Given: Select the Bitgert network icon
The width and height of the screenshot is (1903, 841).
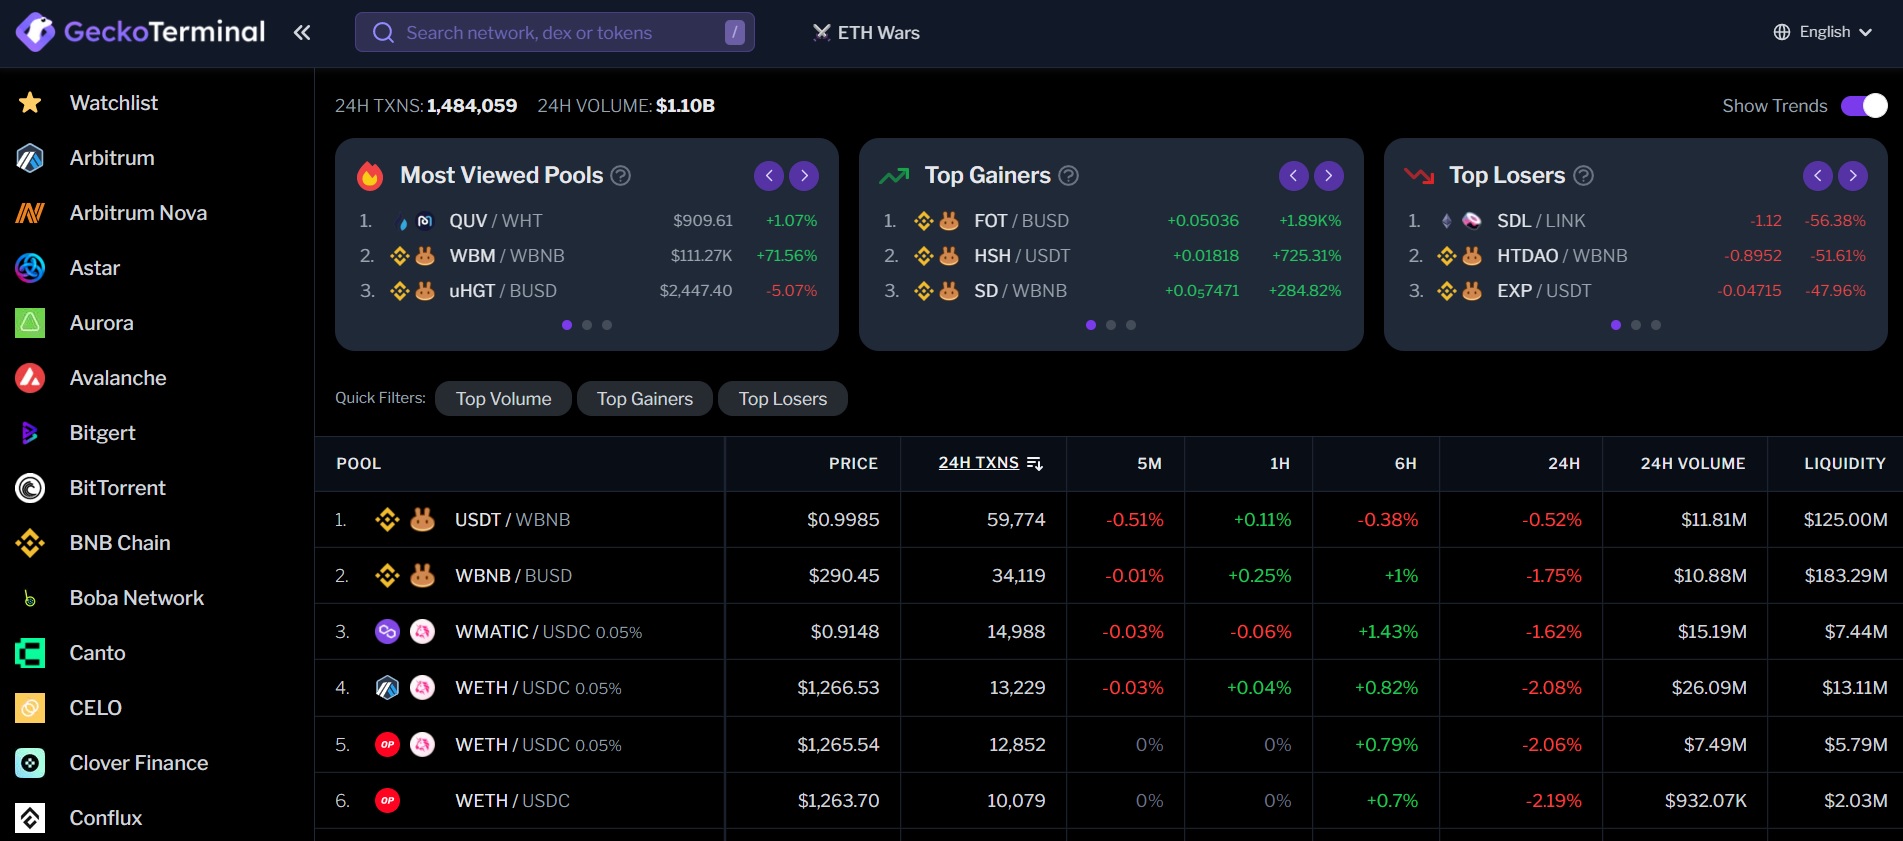Looking at the screenshot, I should click(30, 433).
